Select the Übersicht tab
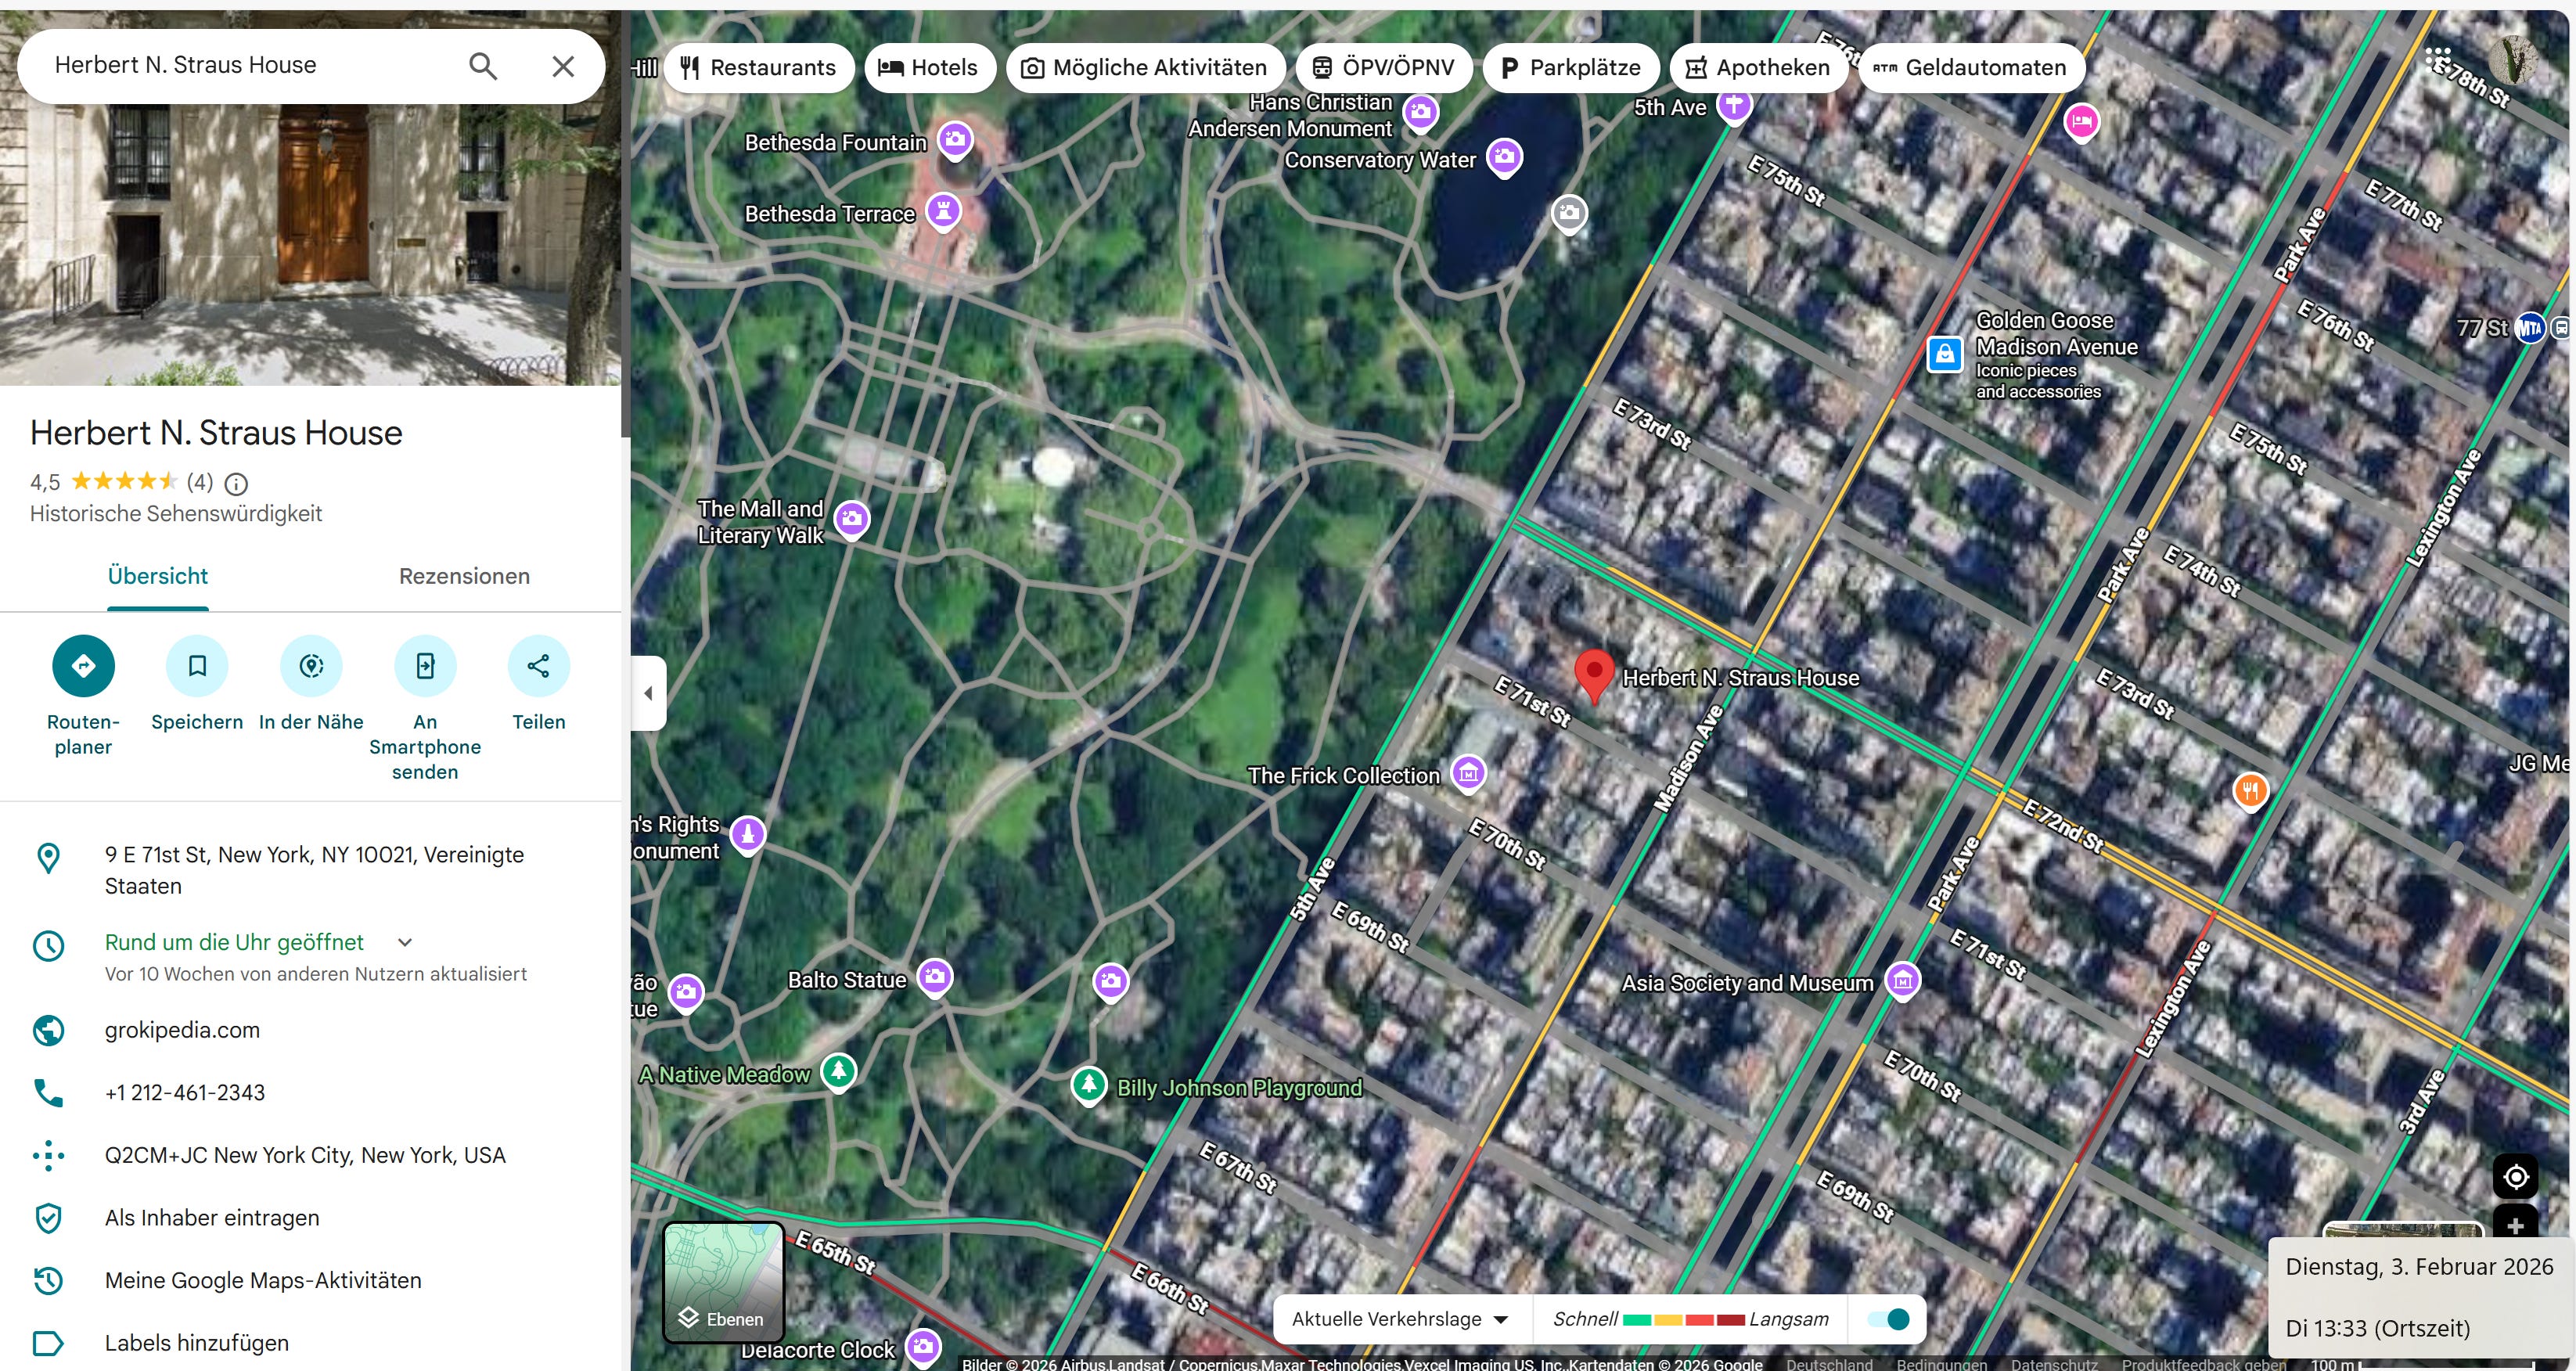This screenshot has width=2576, height=1371. point(158,576)
